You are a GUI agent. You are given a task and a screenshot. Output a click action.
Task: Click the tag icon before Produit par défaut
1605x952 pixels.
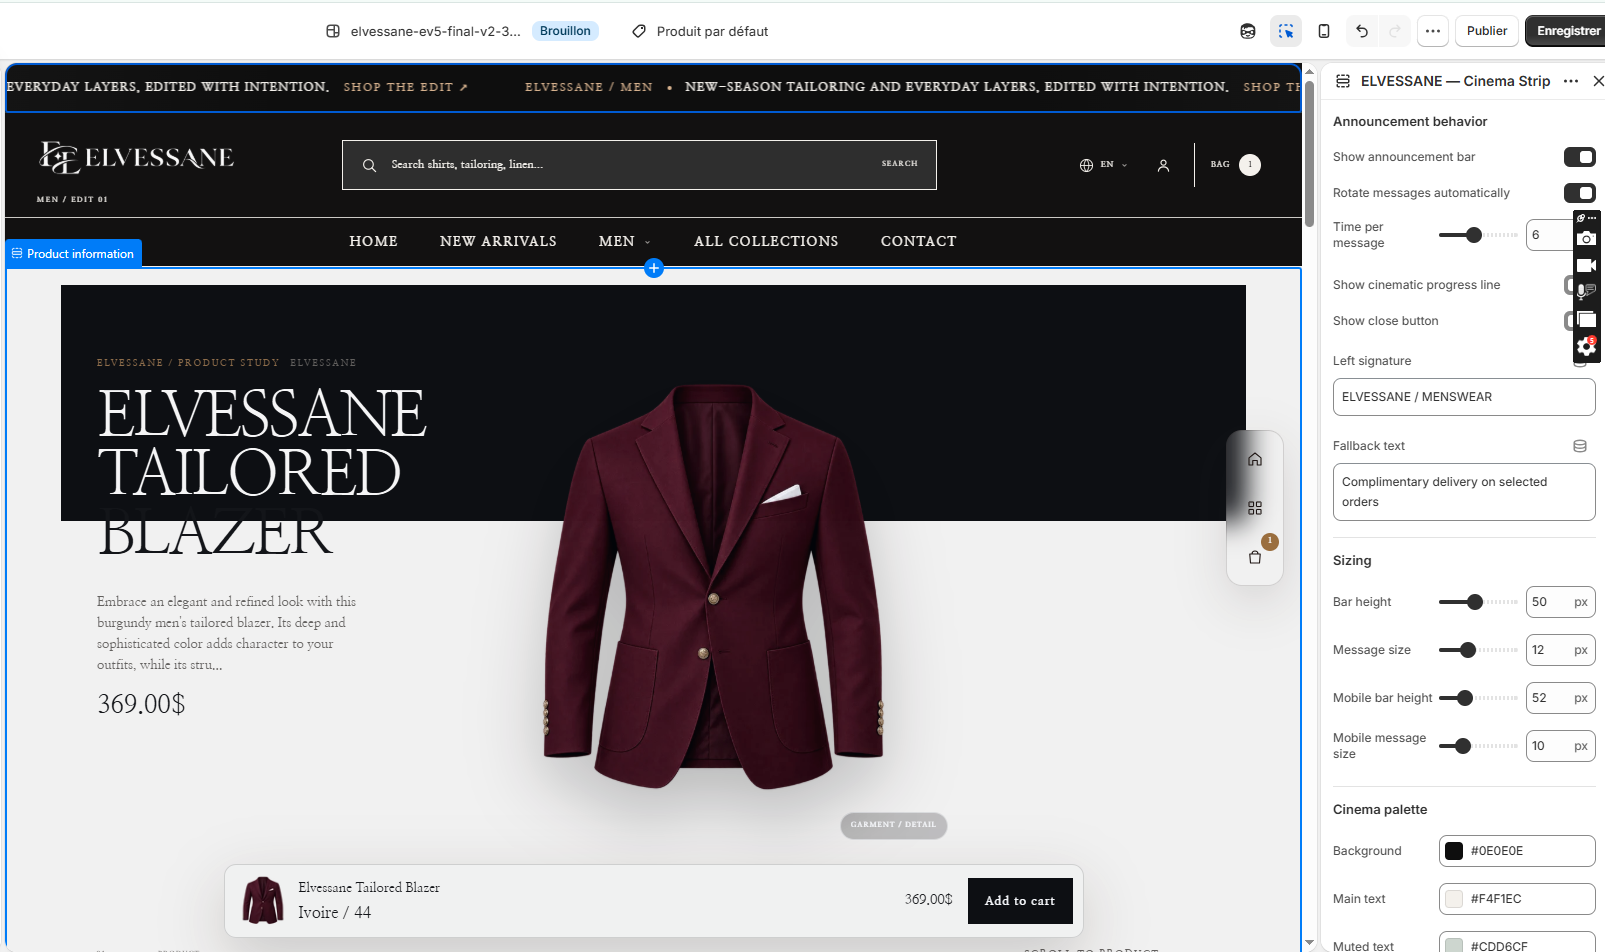point(639,31)
